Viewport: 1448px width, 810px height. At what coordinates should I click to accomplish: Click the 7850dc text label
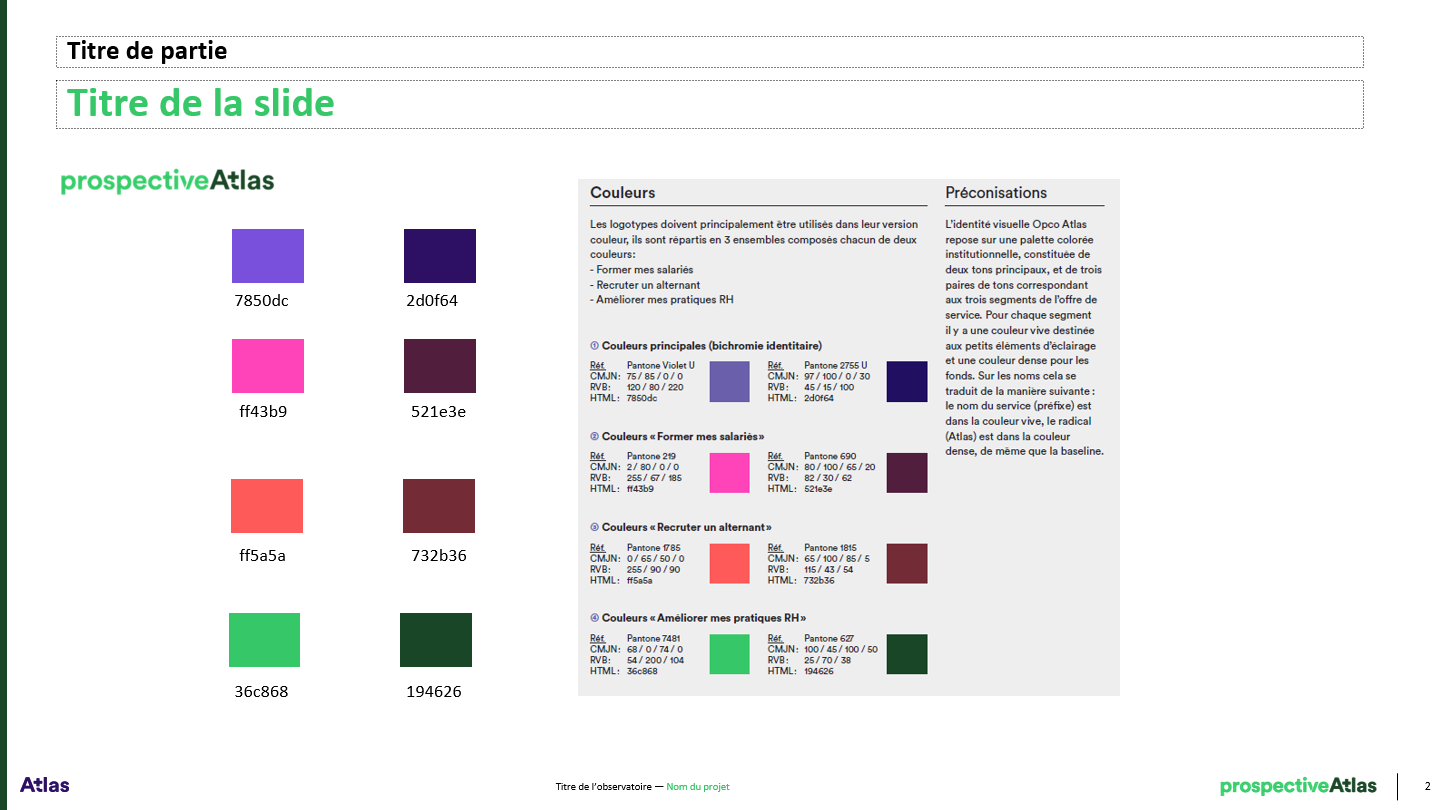pos(261,301)
